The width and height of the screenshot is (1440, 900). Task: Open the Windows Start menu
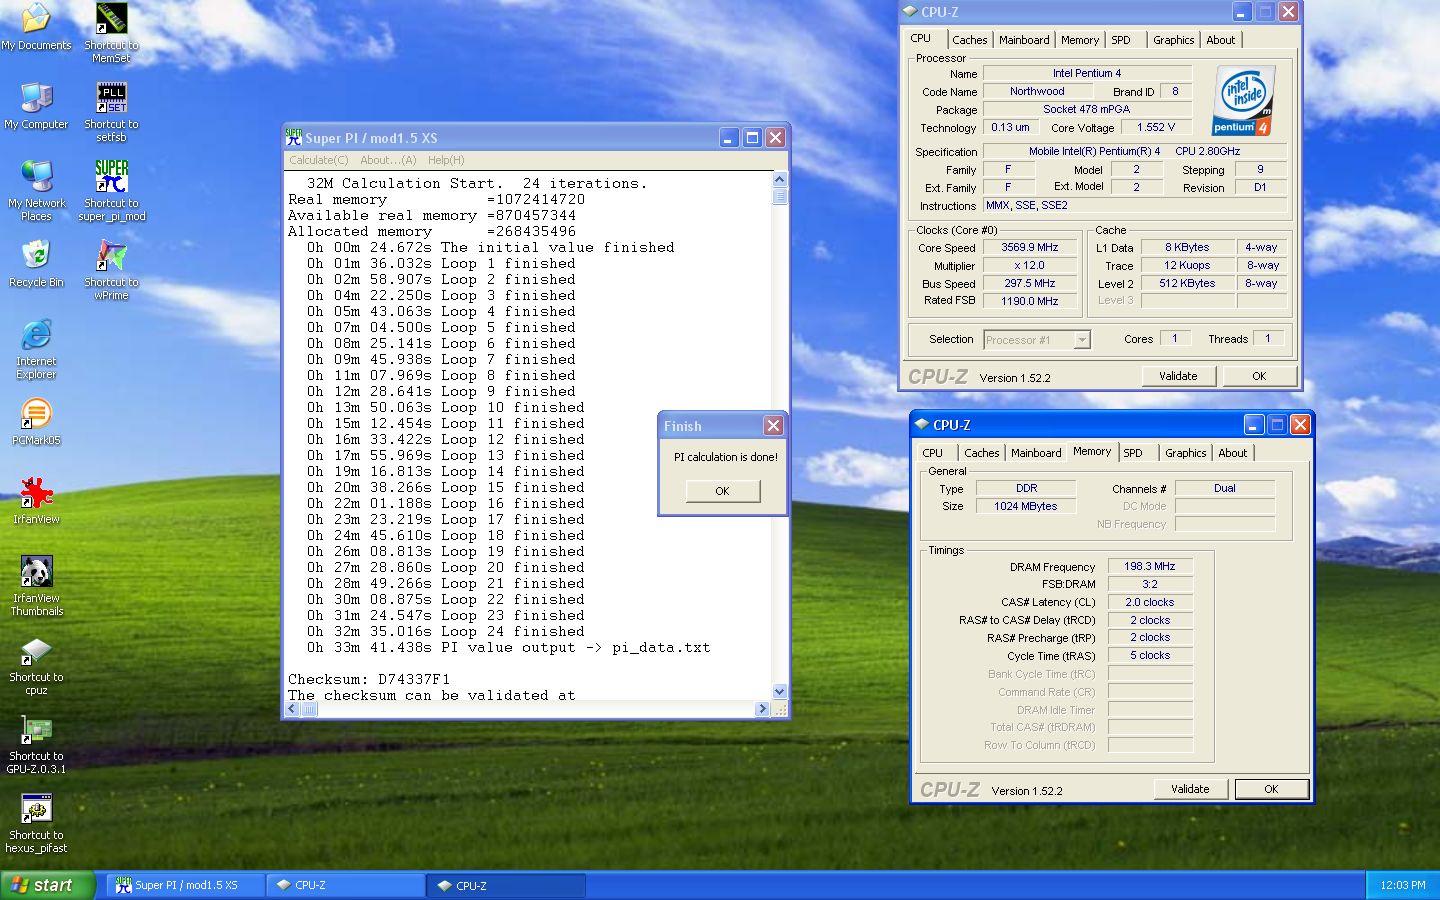[47, 885]
